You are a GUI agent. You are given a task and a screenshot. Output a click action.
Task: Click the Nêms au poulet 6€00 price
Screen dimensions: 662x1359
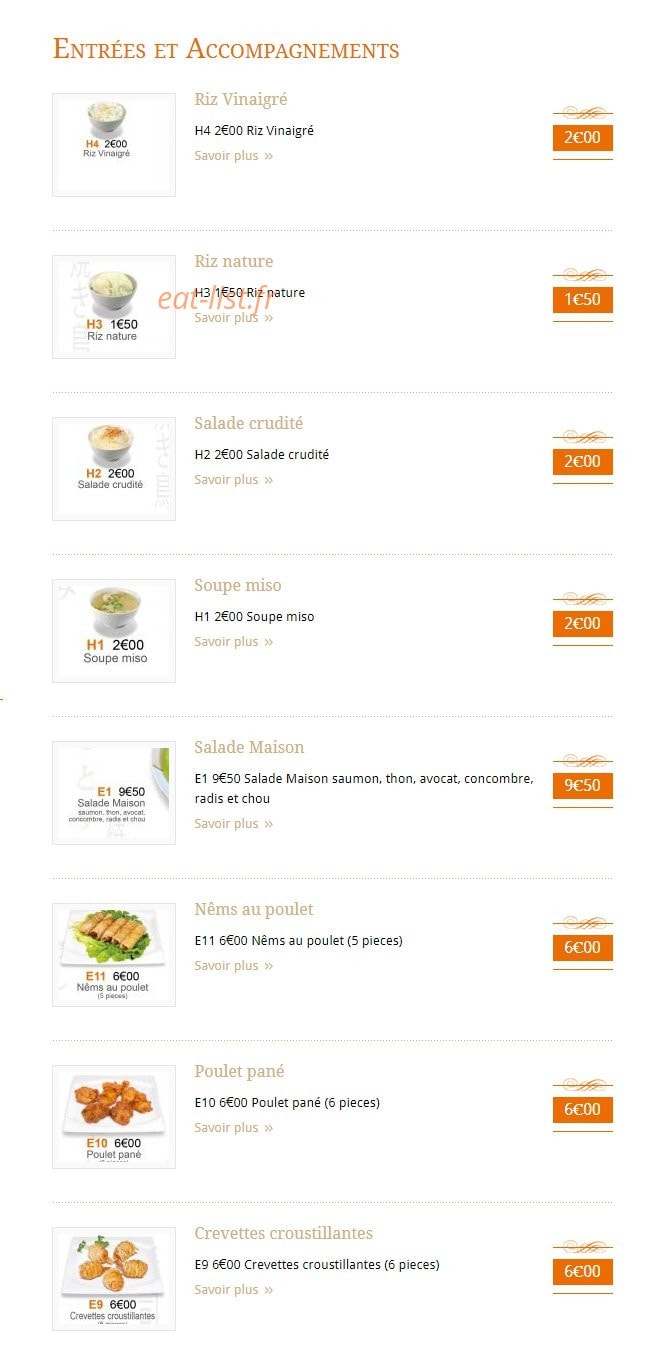click(x=583, y=948)
